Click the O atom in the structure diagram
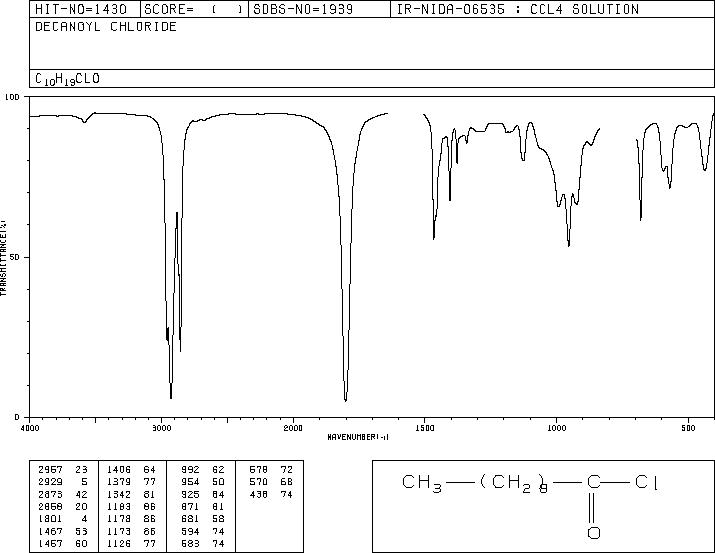This screenshot has height=553, width=715. [x=594, y=532]
